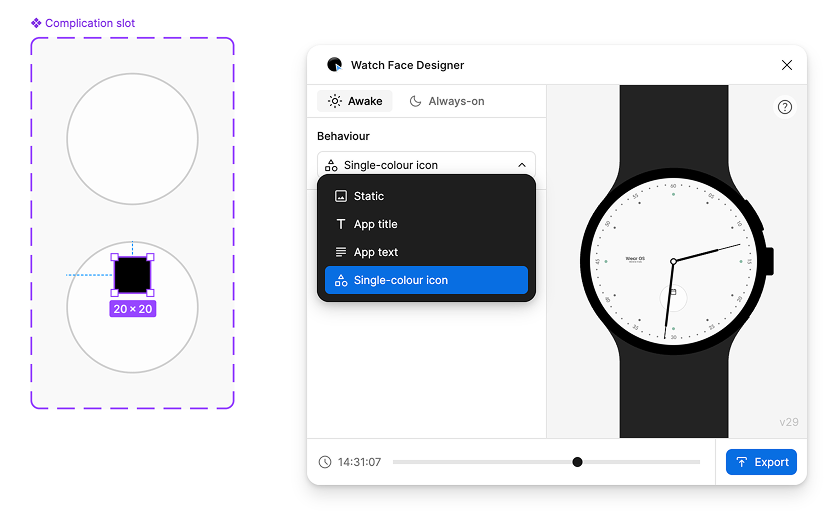Click the Complication slot component icon
836x516 pixels.
point(36,23)
